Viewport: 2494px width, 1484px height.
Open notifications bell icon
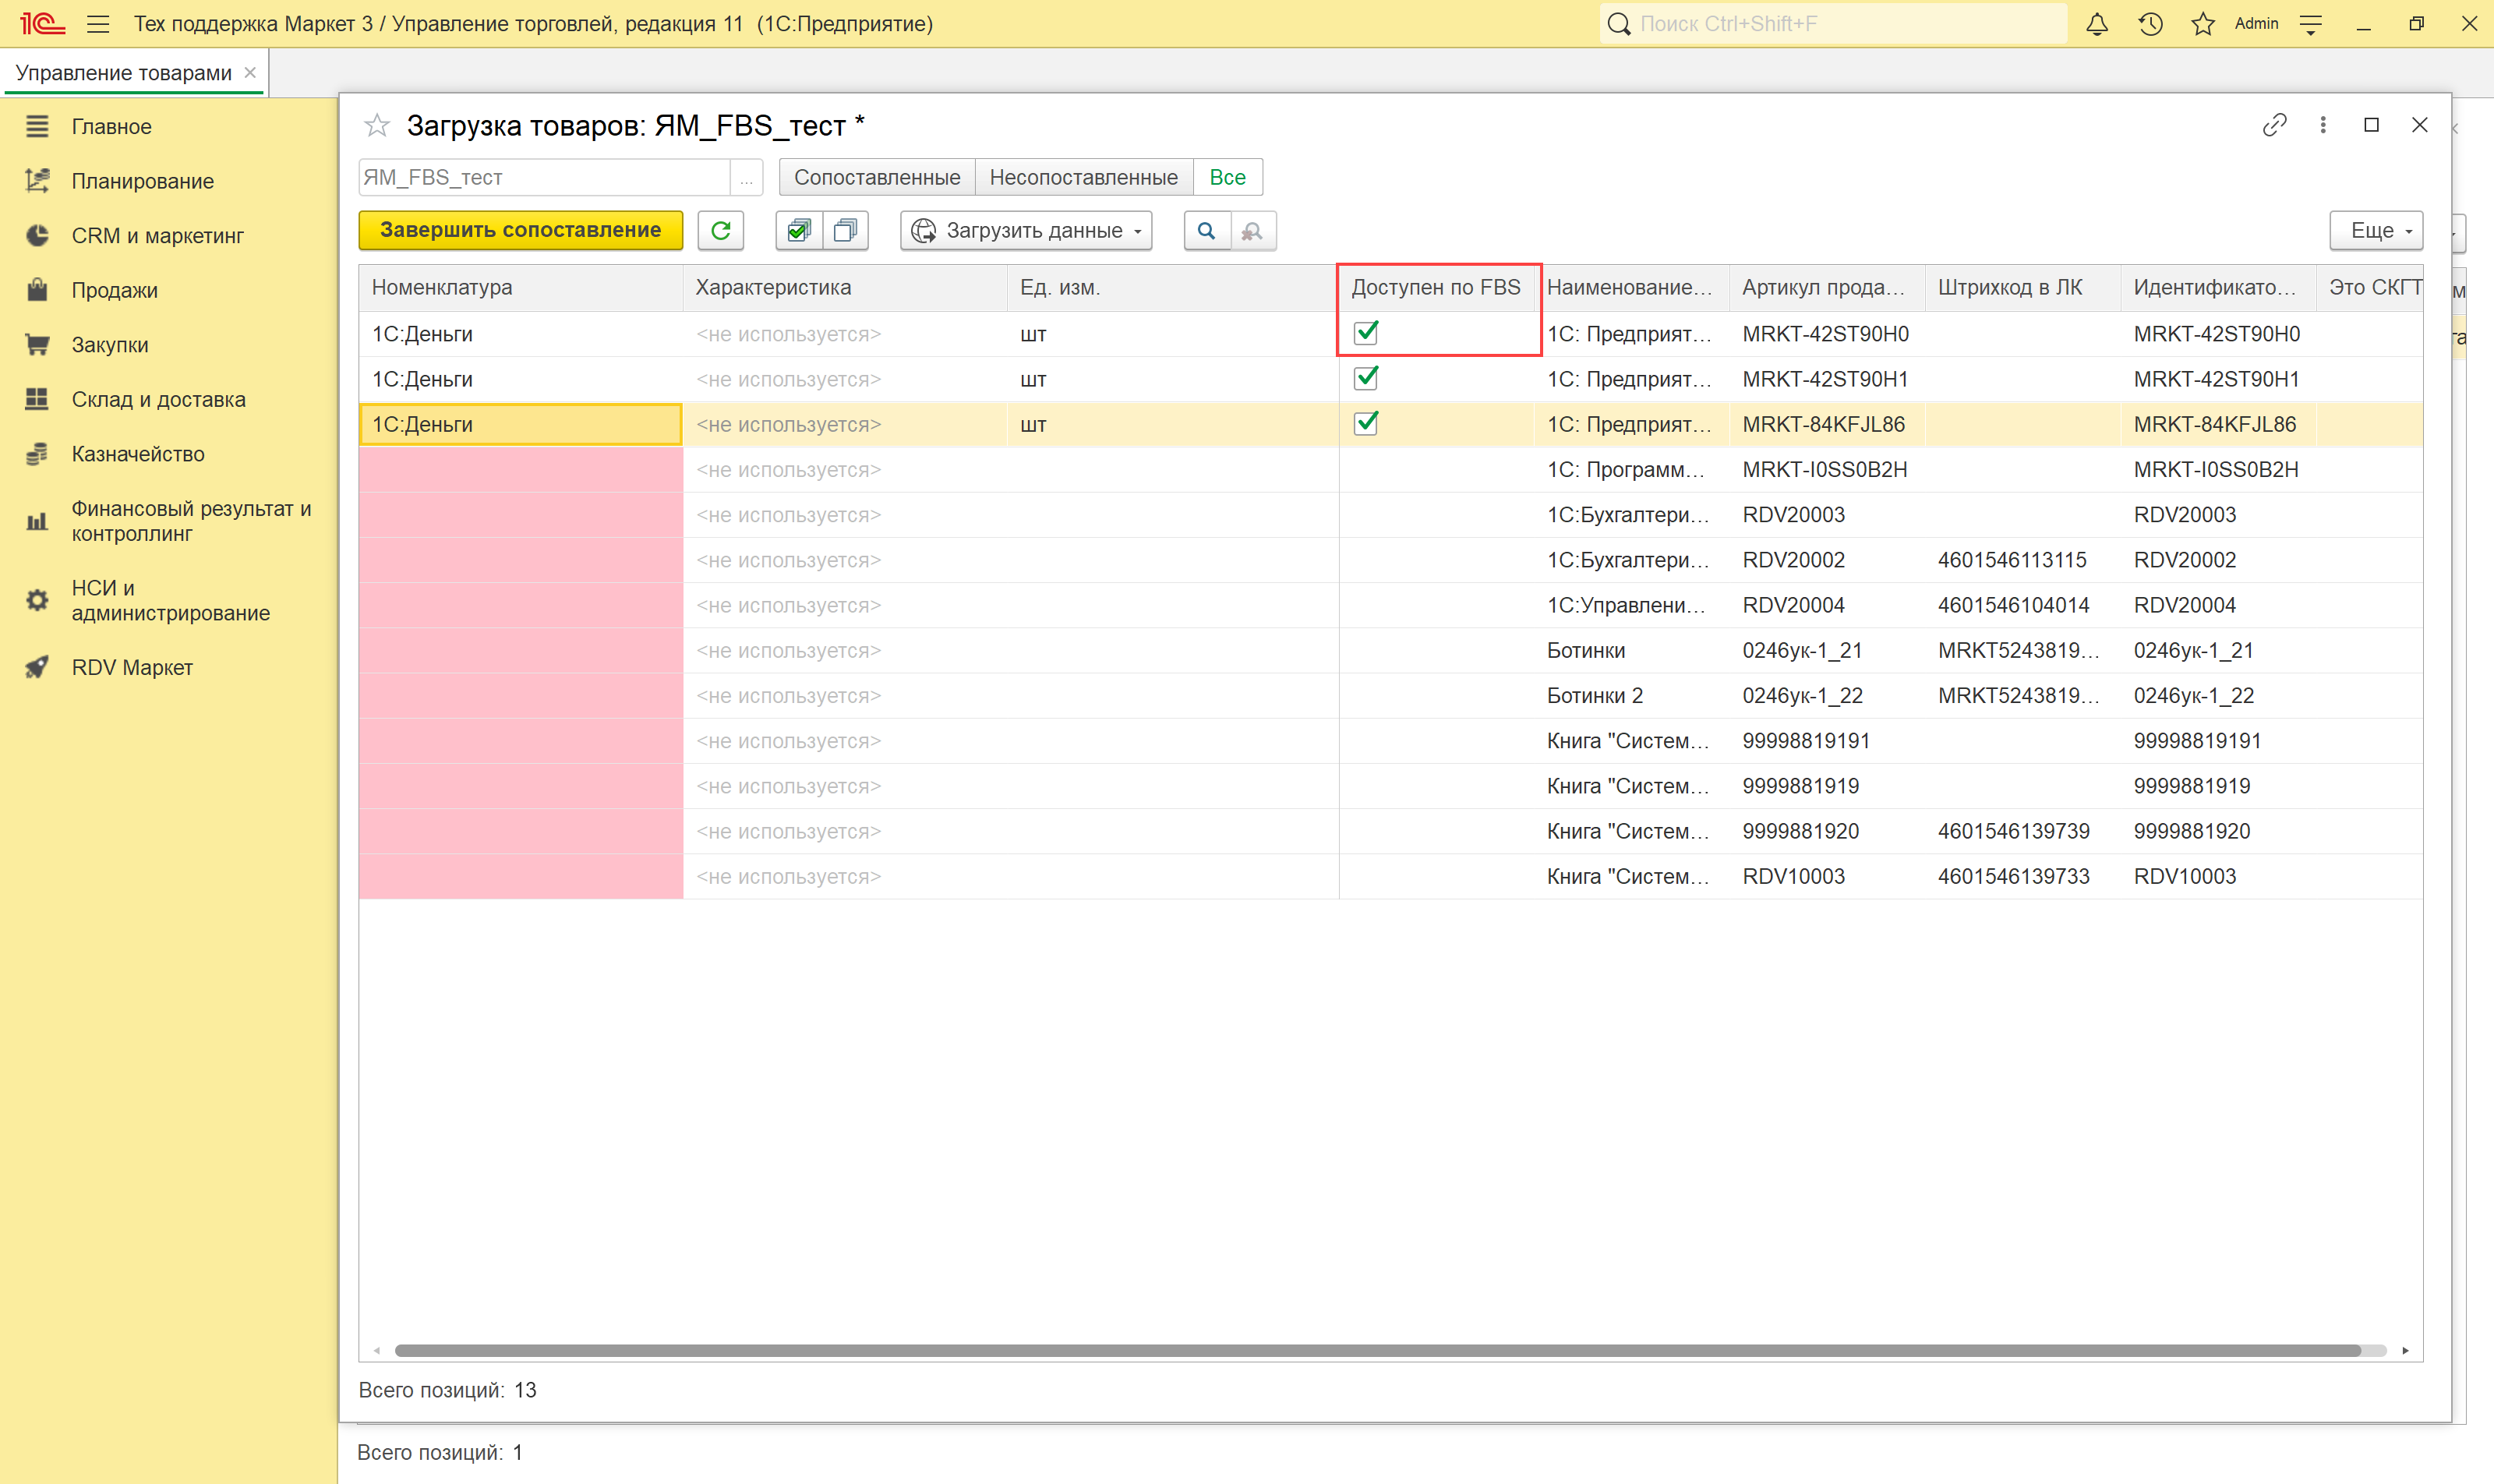point(2097,24)
